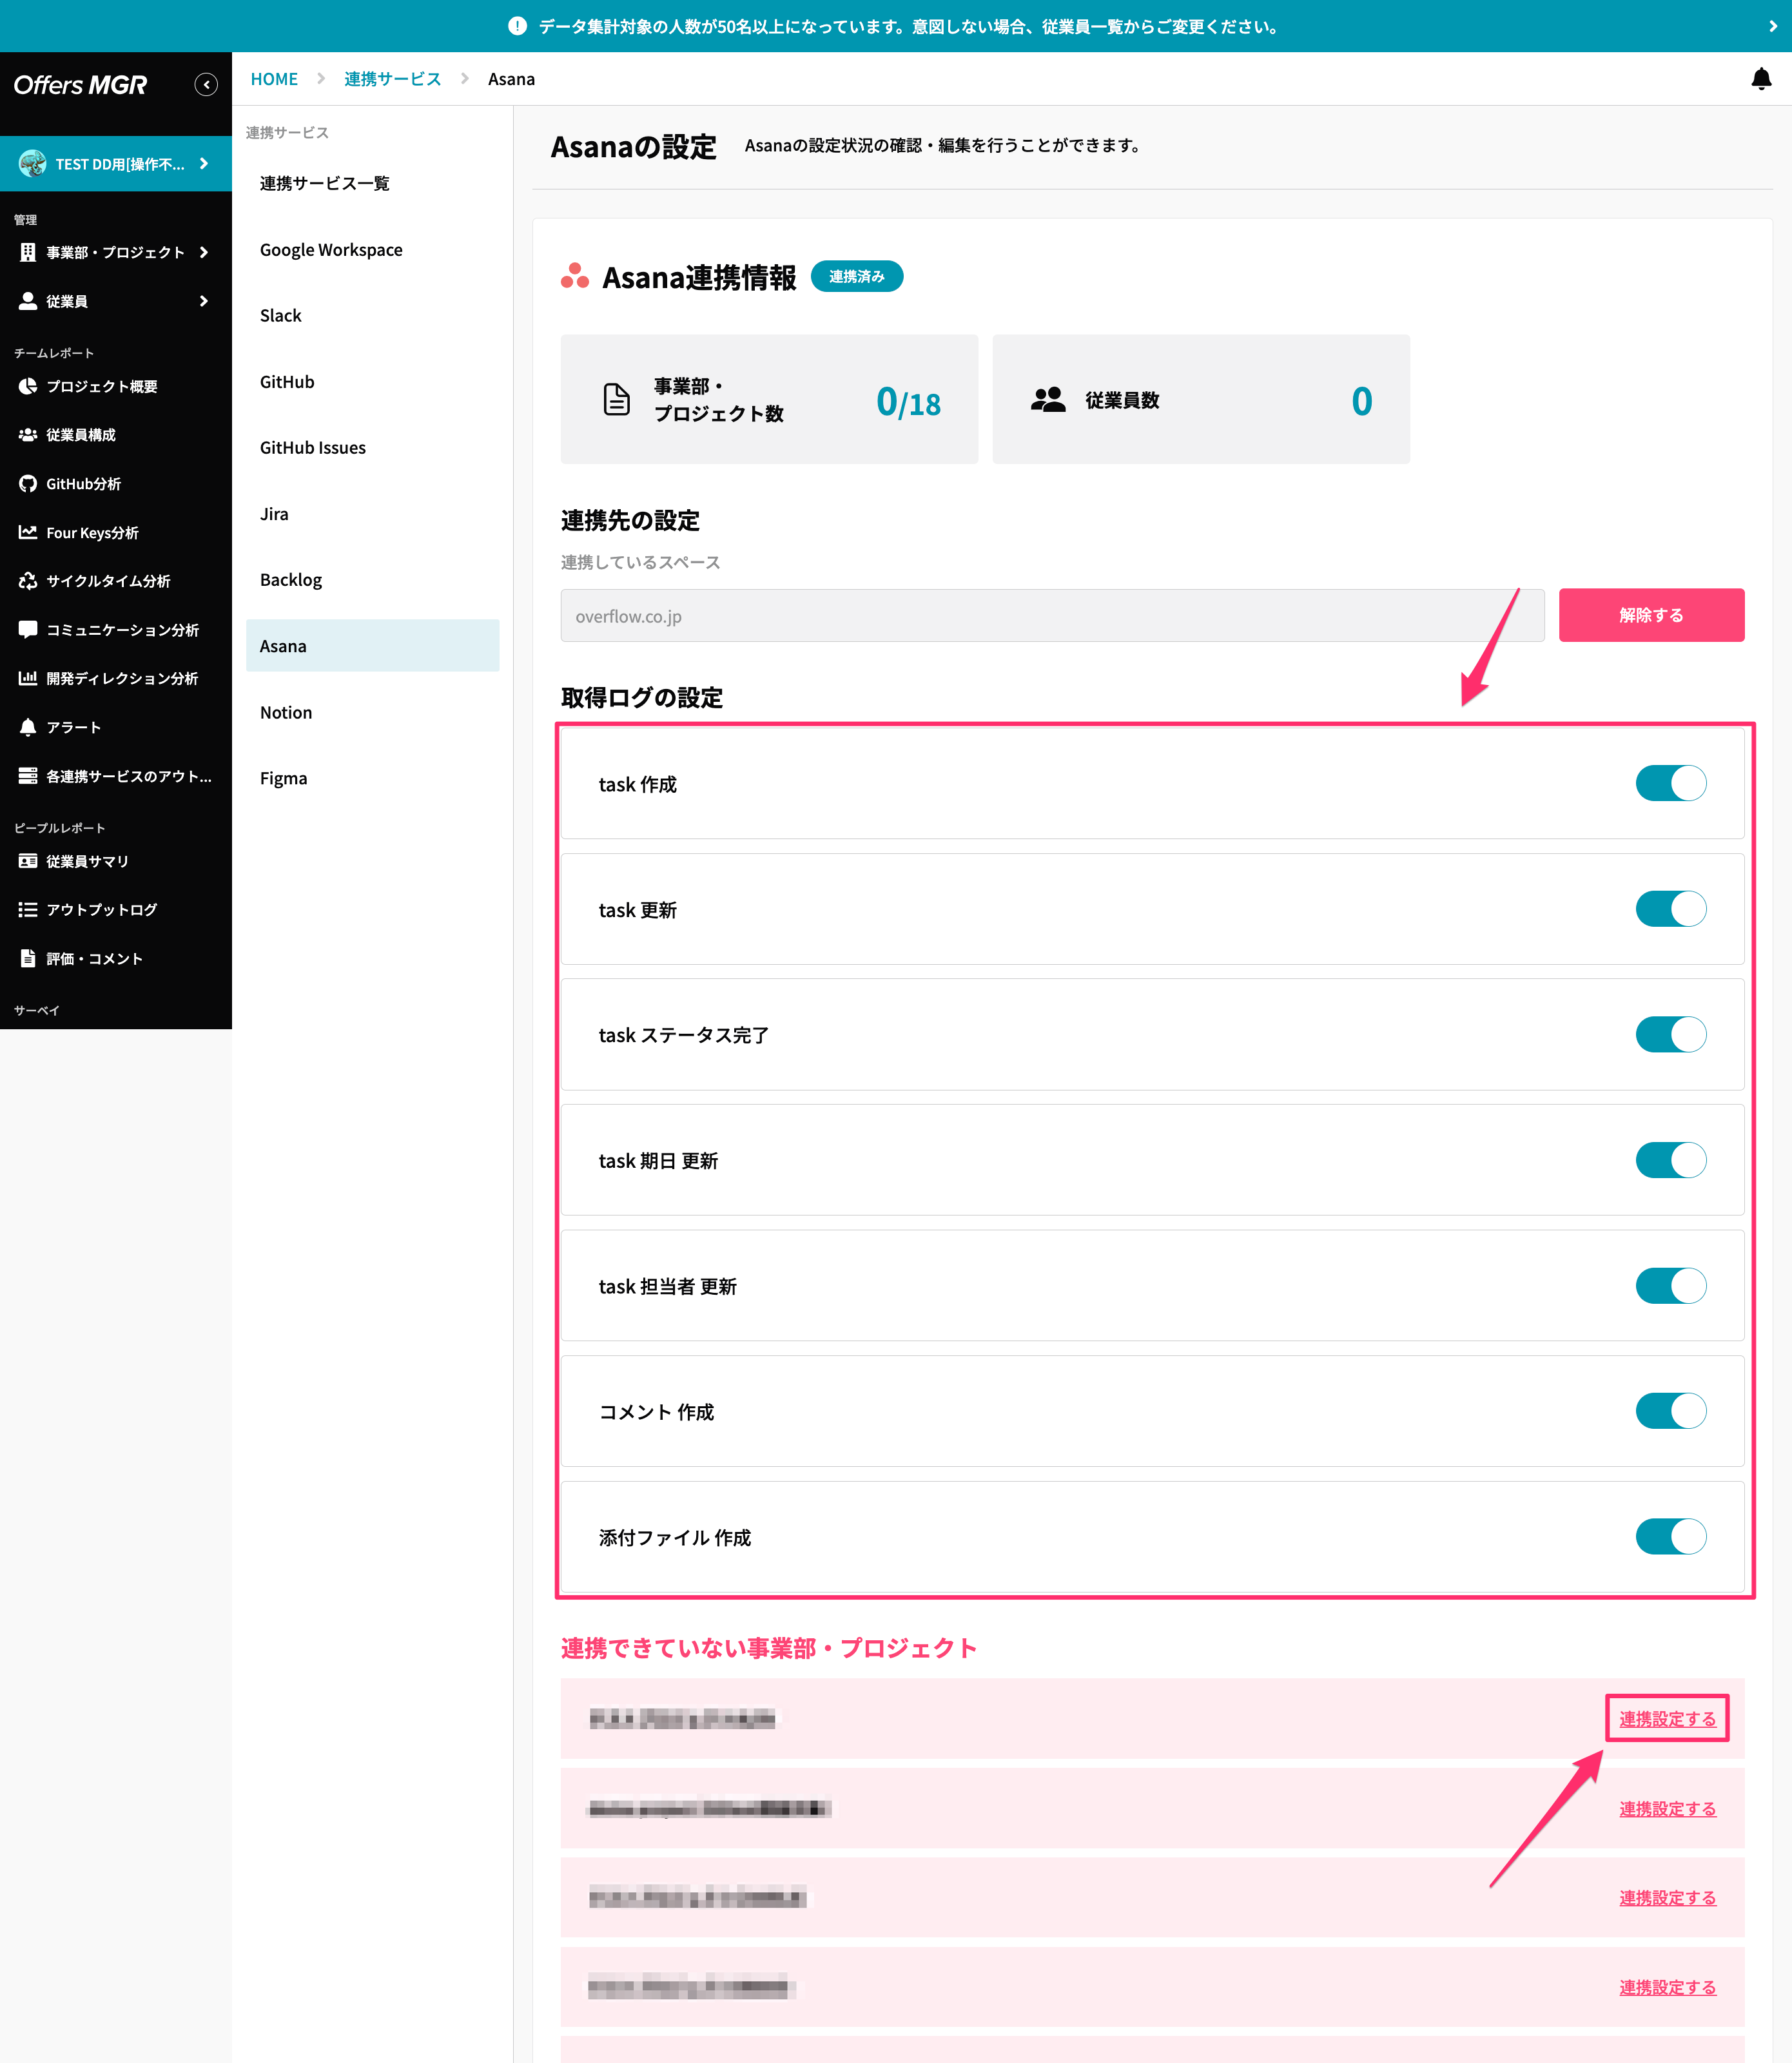Click the GitHub icon for GitHub分析
This screenshot has width=1792, height=2063.
(x=28, y=484)
